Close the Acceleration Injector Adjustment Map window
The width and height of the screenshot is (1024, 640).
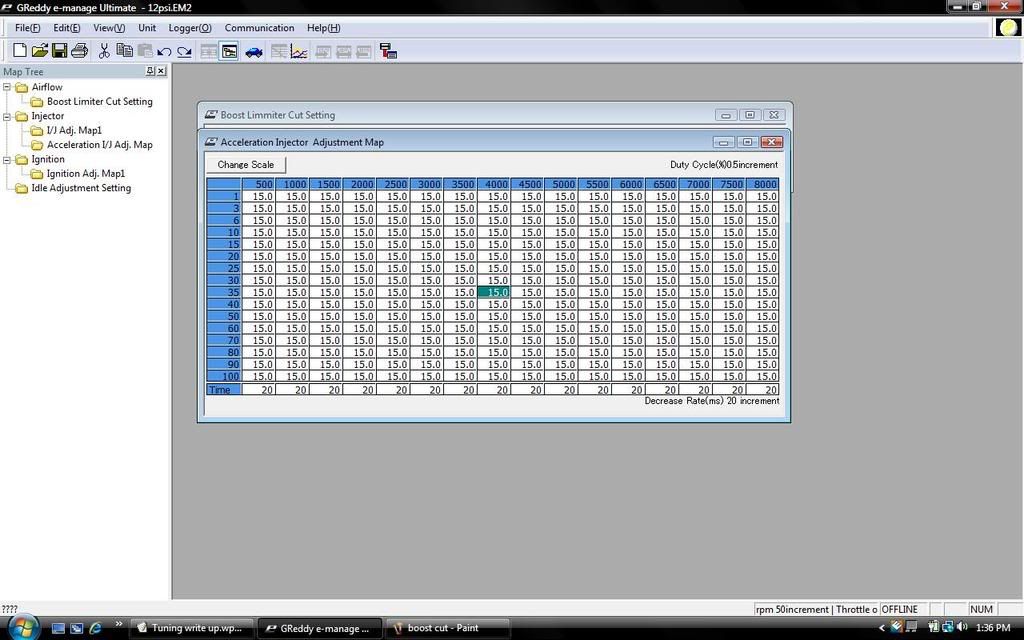[771, 142]
